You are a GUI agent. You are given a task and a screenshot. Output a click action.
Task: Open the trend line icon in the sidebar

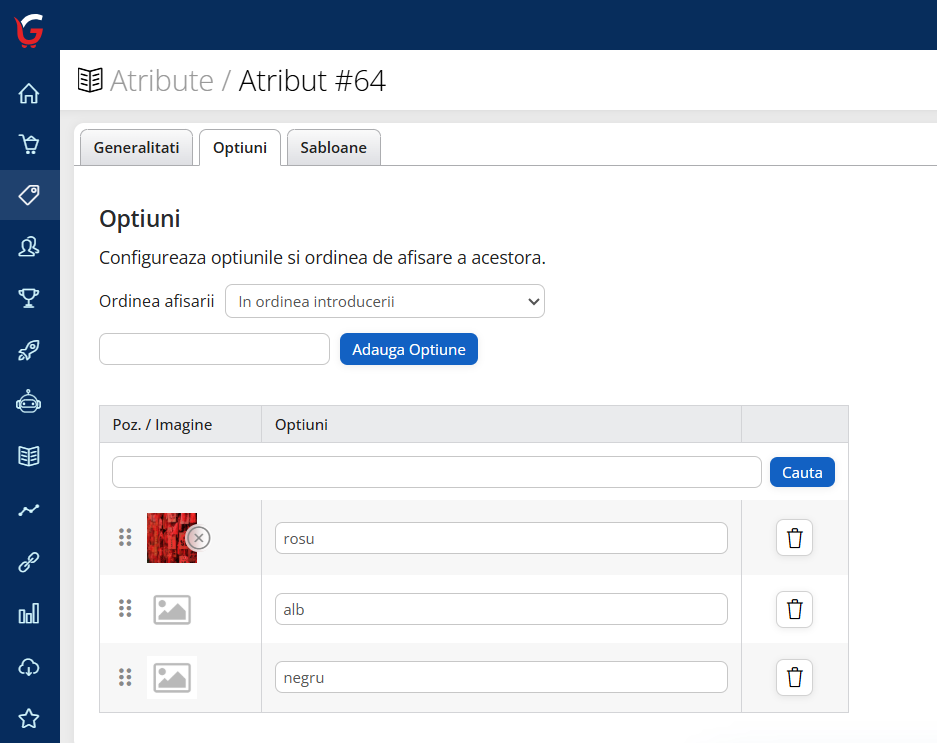(29, 510)
